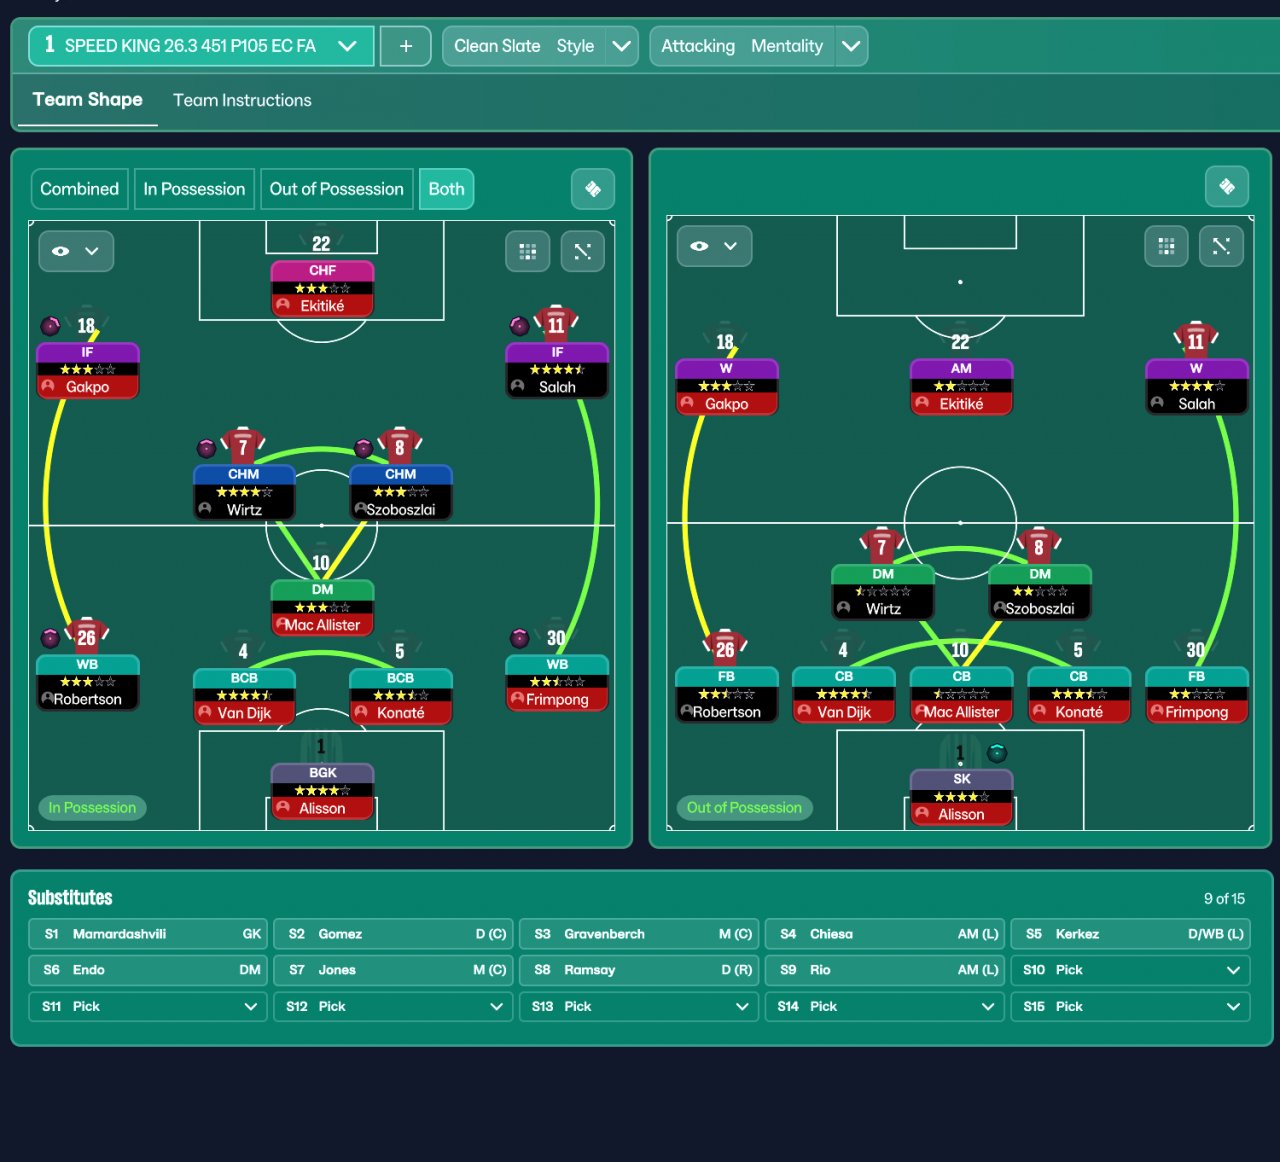Viewport: 1280px width, 1162px height.
Task: Switch pitch view to In Possession
Action: click(x=194, y=189)
